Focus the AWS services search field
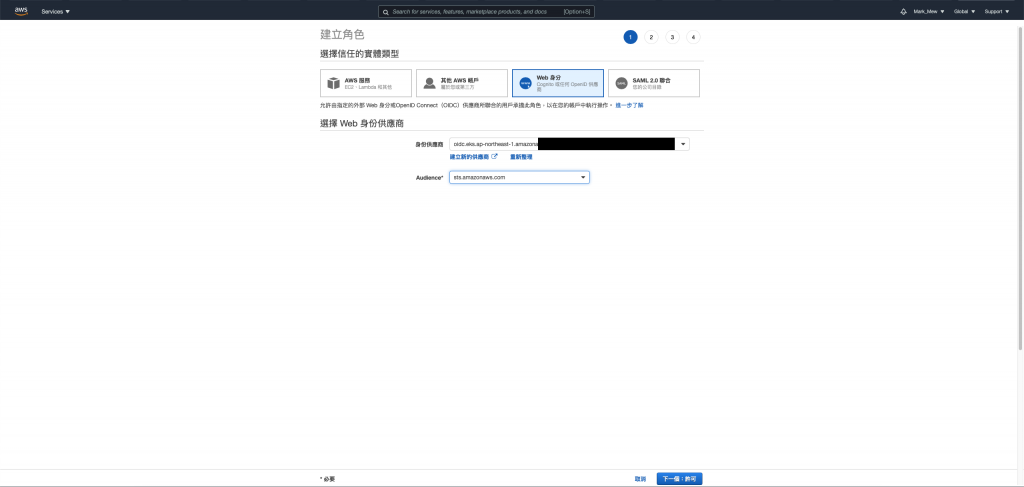This screenshot has height=487, width=1024. (x=487, y=12)
